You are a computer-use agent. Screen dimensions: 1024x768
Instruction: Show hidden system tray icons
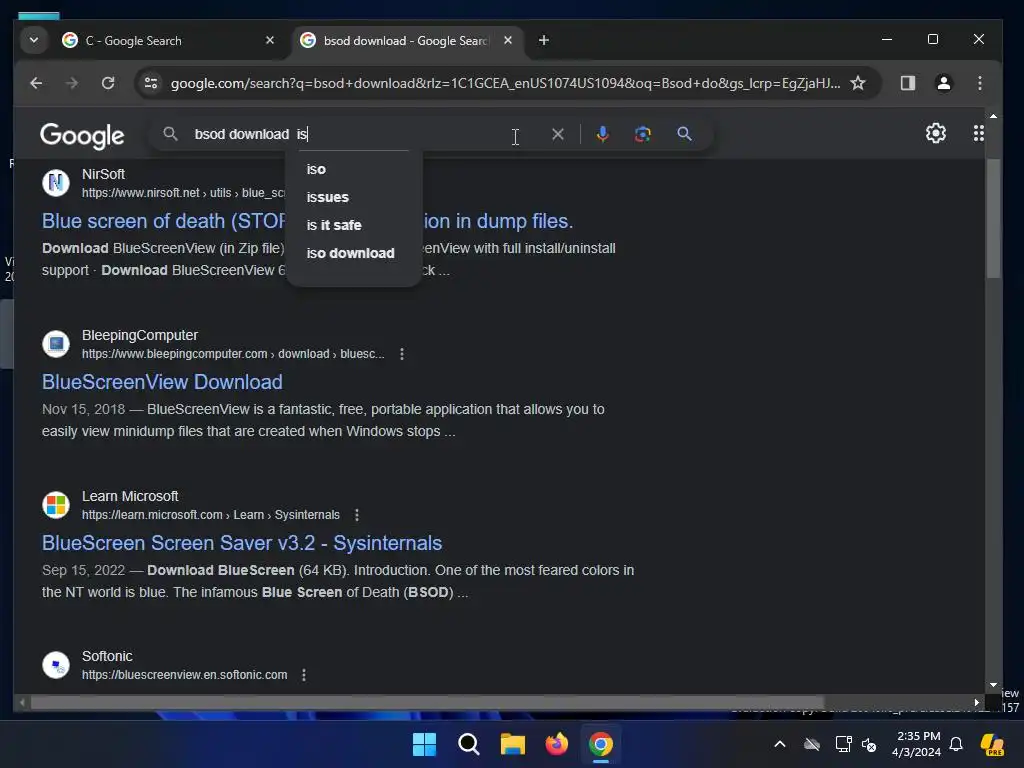pos(780,744)
